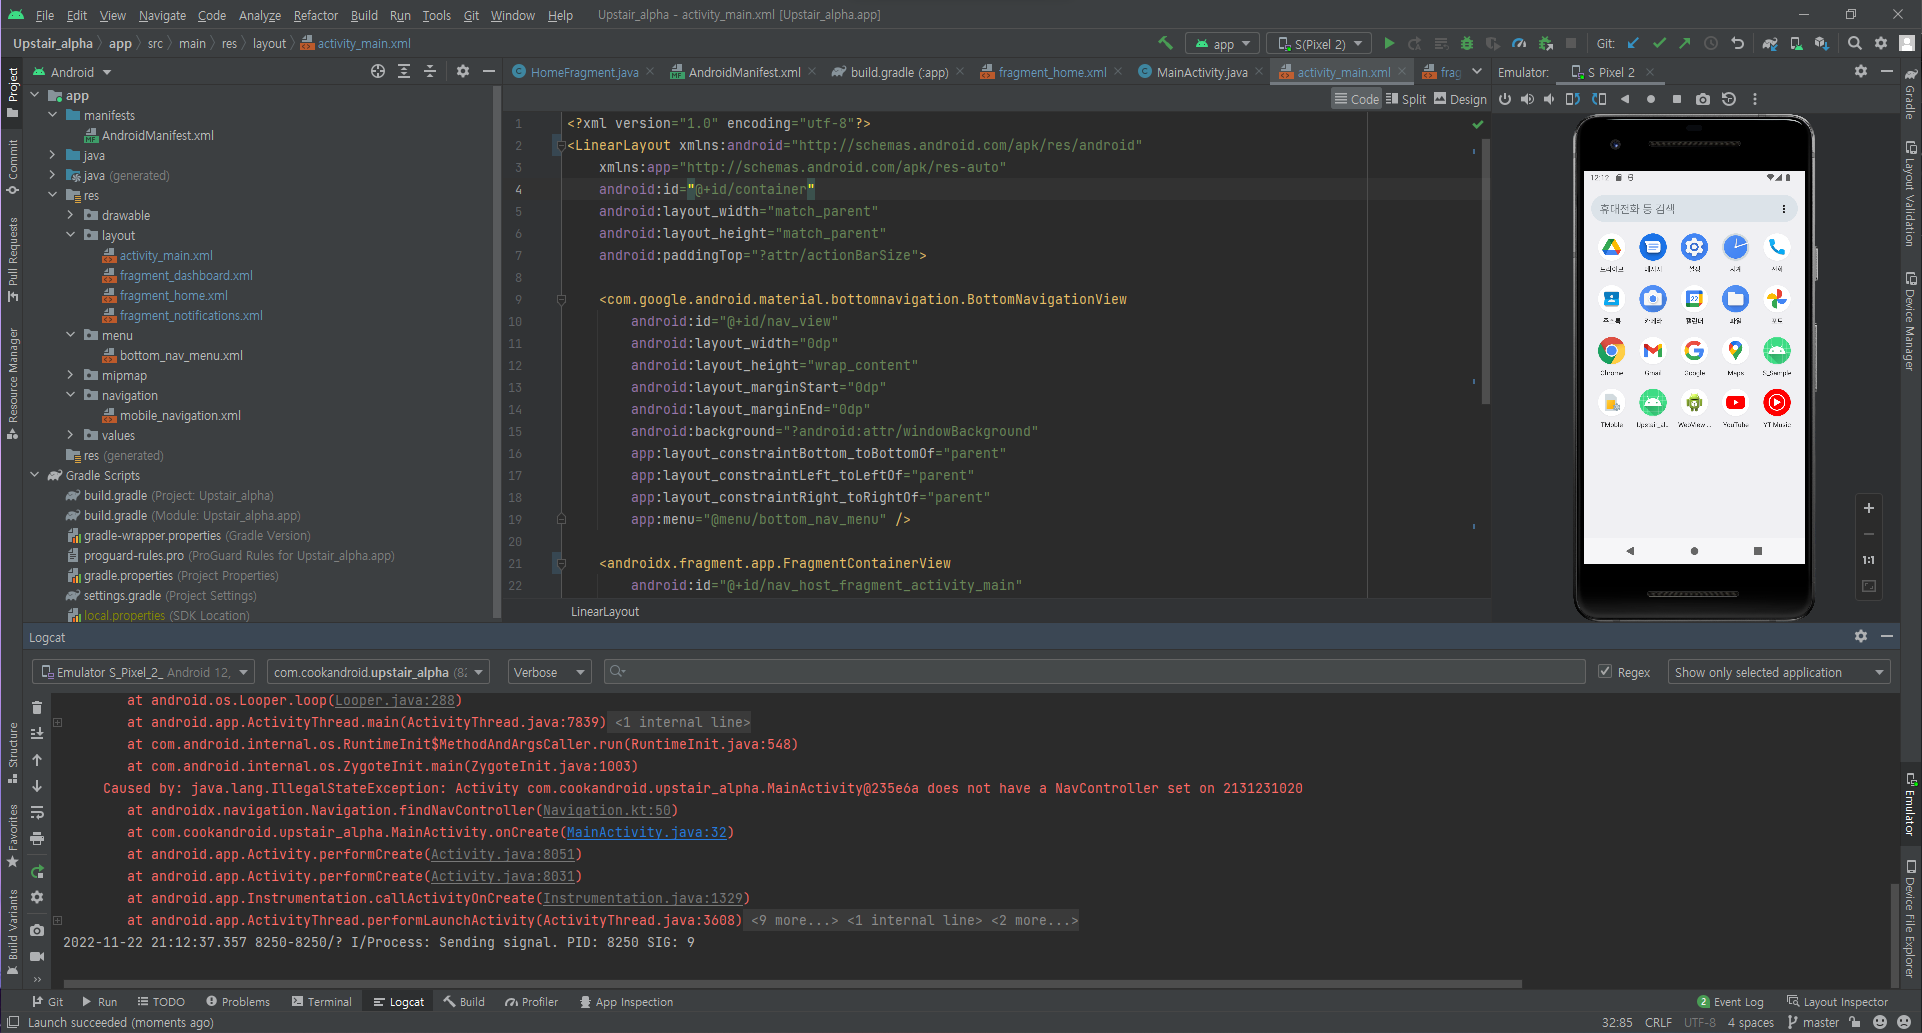
Task: Open fragment_home.xml in the project tree
Action: tap(173, 295)
